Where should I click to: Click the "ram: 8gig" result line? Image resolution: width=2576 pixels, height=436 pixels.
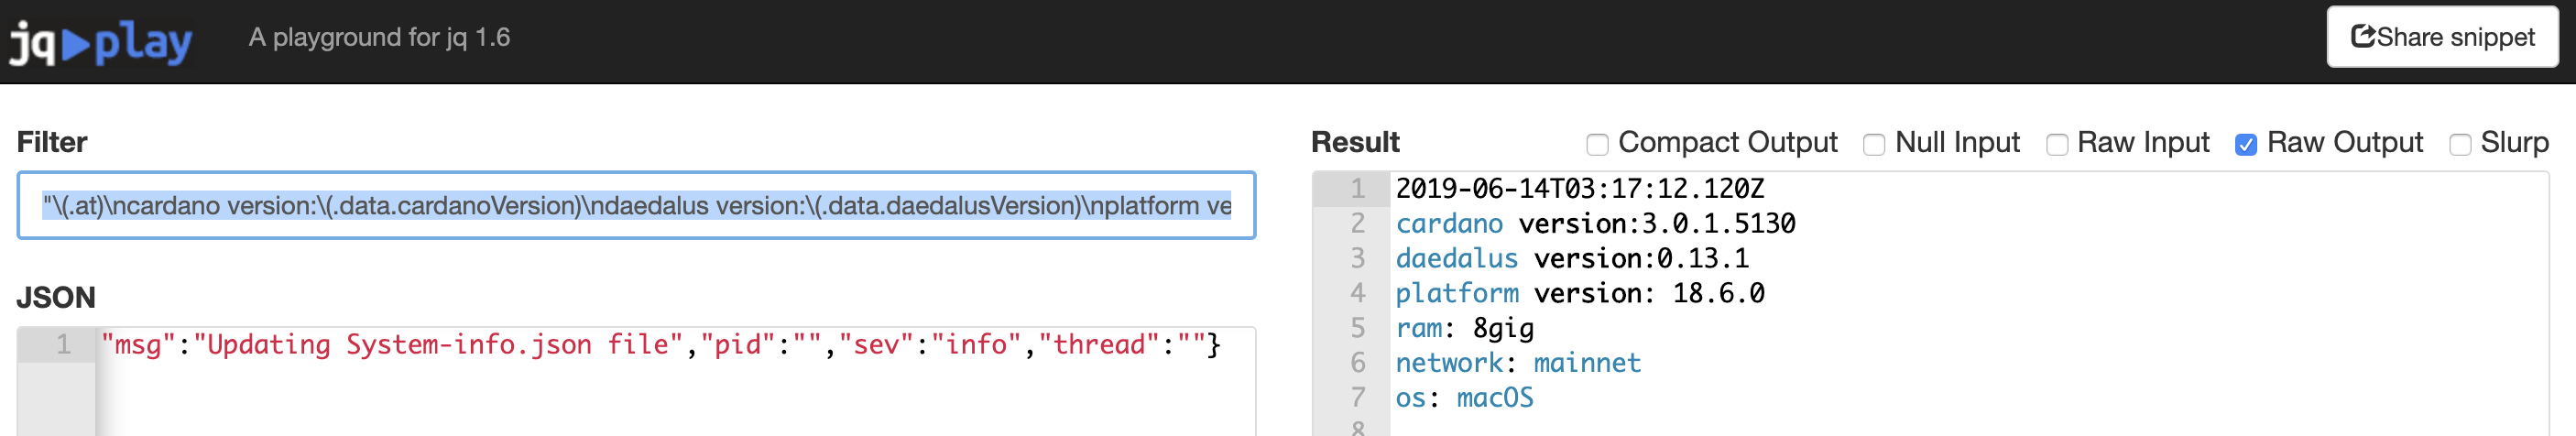[x=1464, y=329]
